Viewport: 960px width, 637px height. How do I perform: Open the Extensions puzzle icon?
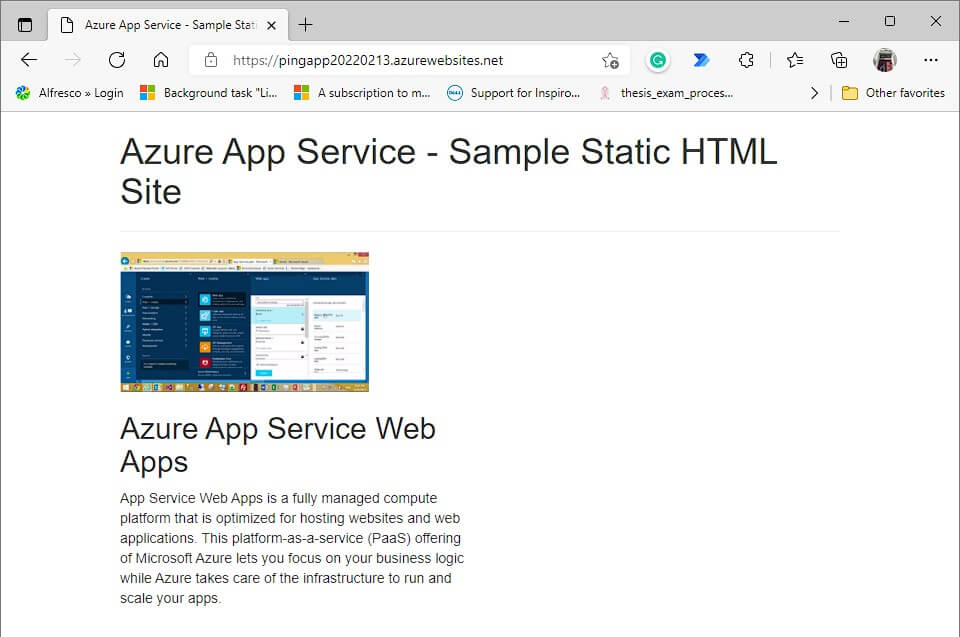[746, 60]
